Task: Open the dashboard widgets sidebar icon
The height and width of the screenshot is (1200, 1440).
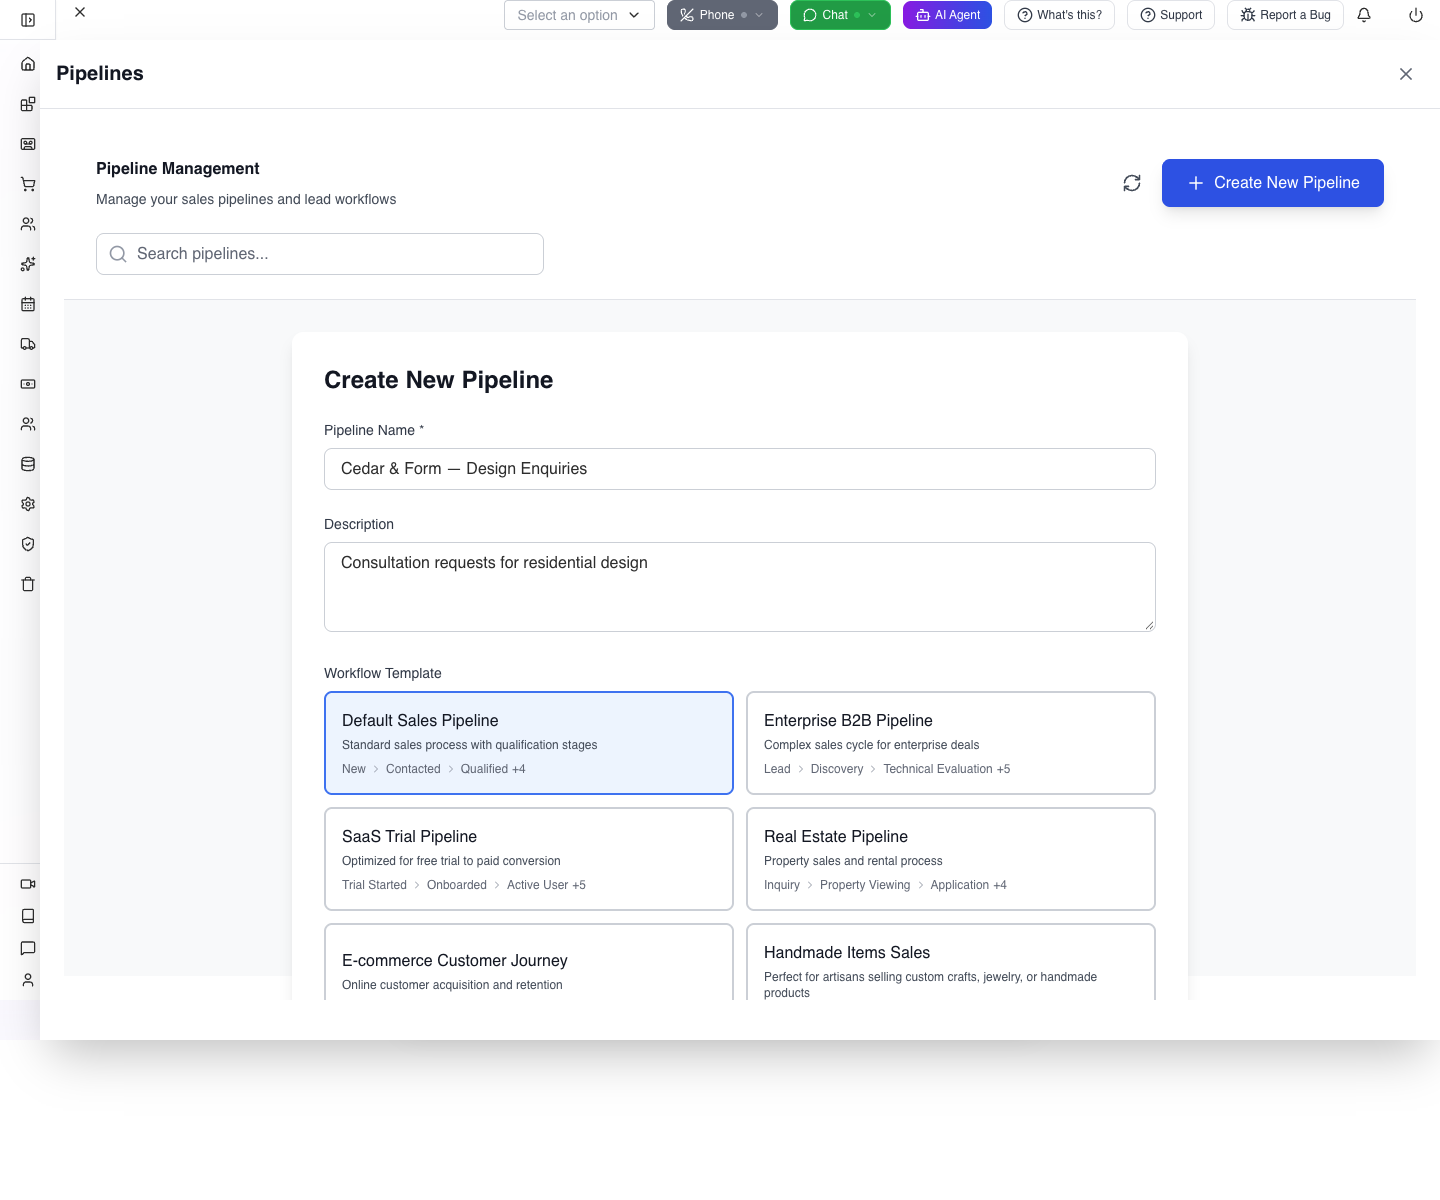Action: pos(28,104)
